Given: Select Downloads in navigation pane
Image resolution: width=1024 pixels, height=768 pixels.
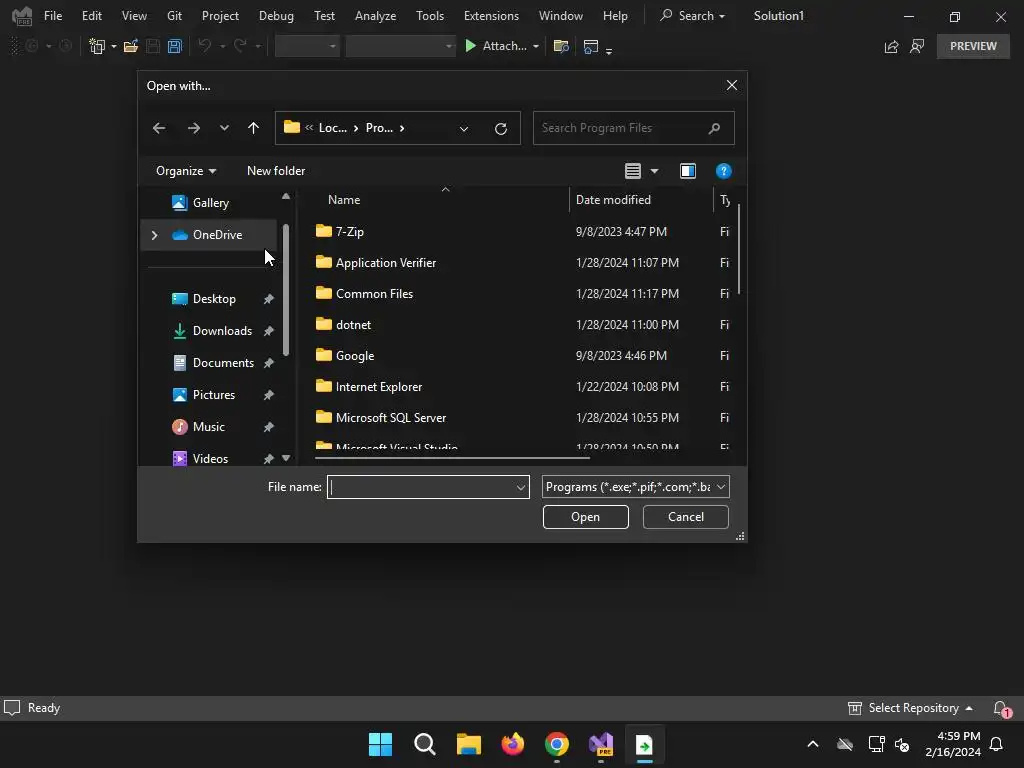Looking at the screenshot, I should [x=222, y=331].
